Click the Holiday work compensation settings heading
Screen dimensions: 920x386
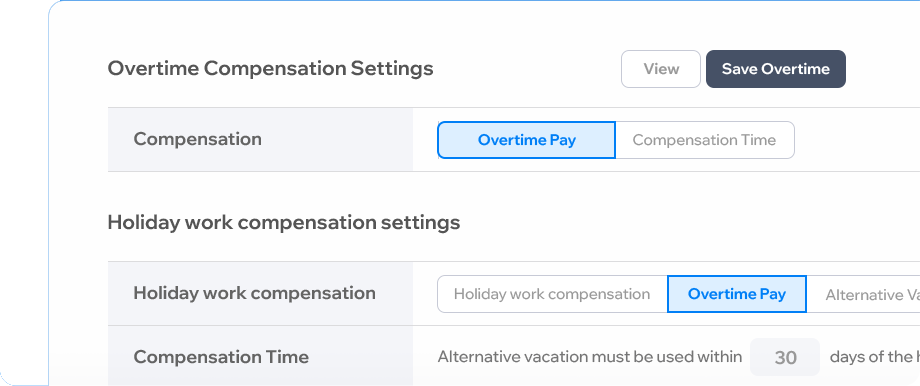[284, 223]
